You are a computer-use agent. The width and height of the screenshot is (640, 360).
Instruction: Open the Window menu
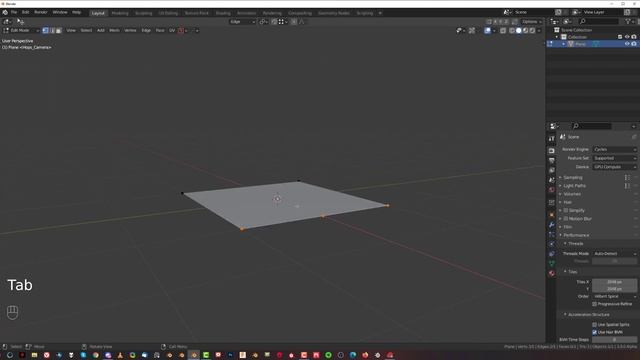point(60,13)
